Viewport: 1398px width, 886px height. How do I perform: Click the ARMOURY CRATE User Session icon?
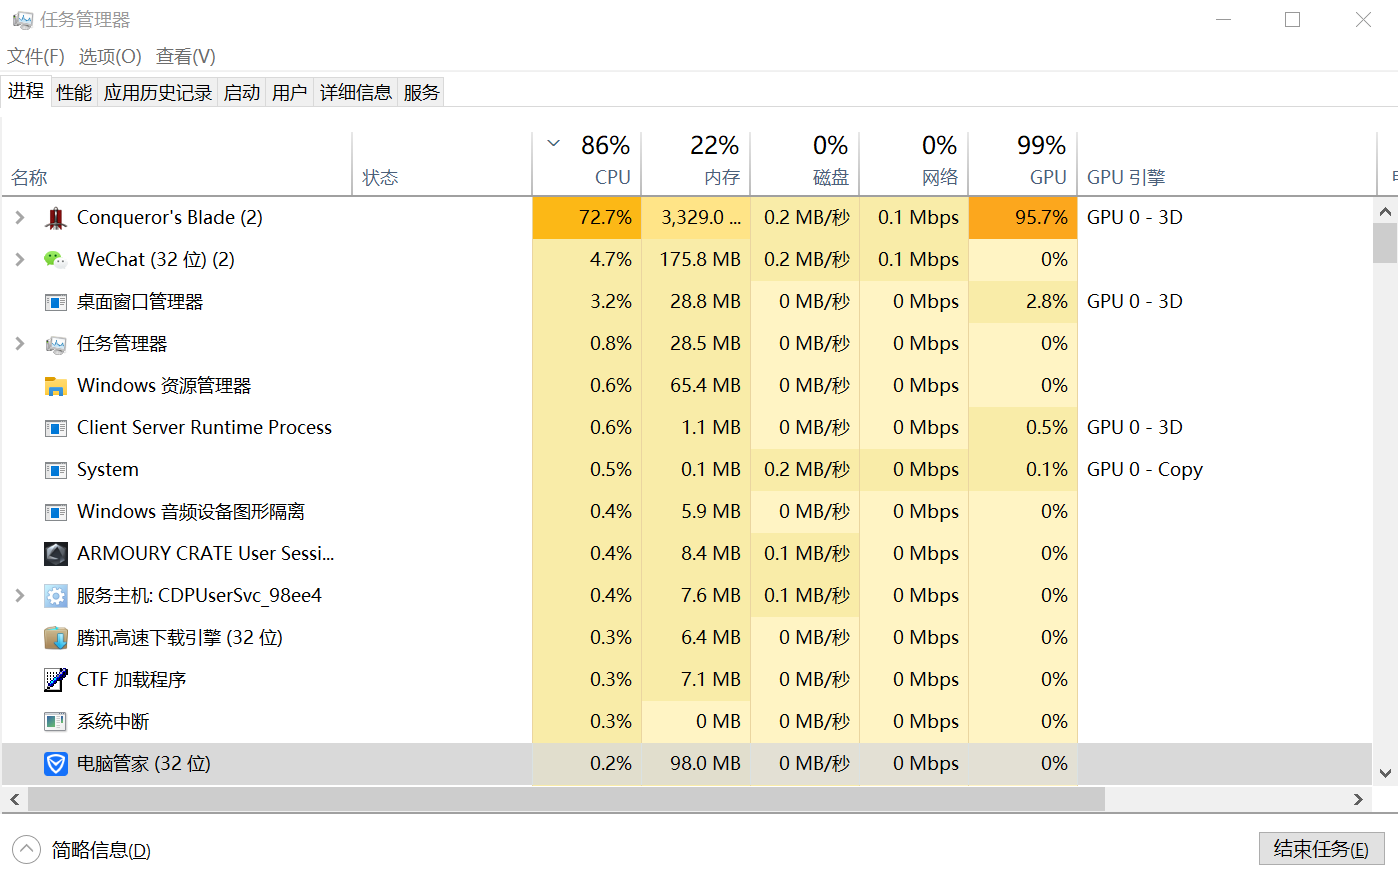(x=56, y=554)
